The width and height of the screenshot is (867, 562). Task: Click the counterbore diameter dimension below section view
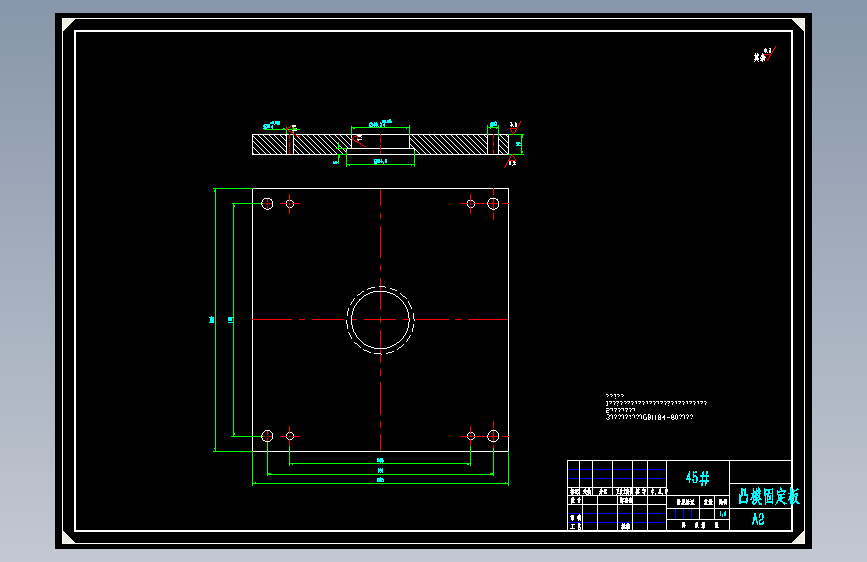[x=380, y=162]
